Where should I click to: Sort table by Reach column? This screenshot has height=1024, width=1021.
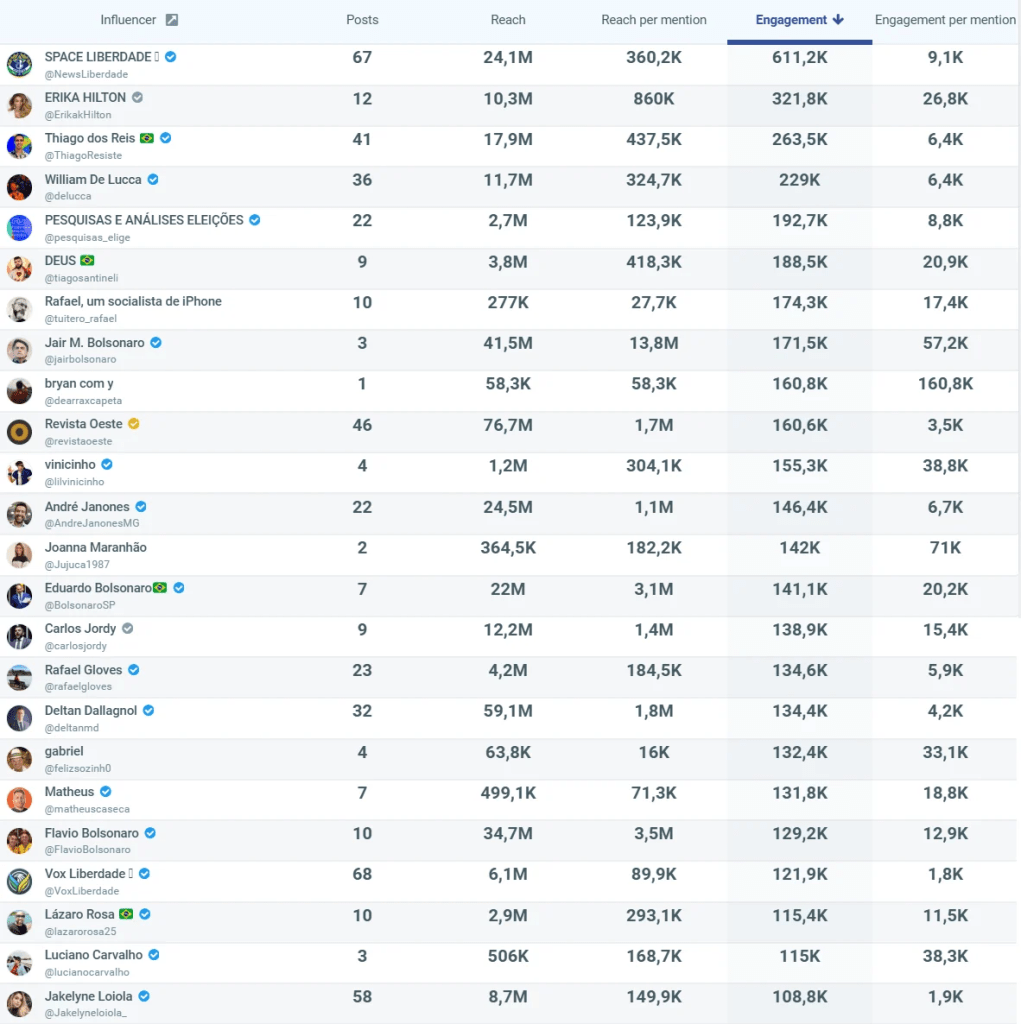point(508,20)
